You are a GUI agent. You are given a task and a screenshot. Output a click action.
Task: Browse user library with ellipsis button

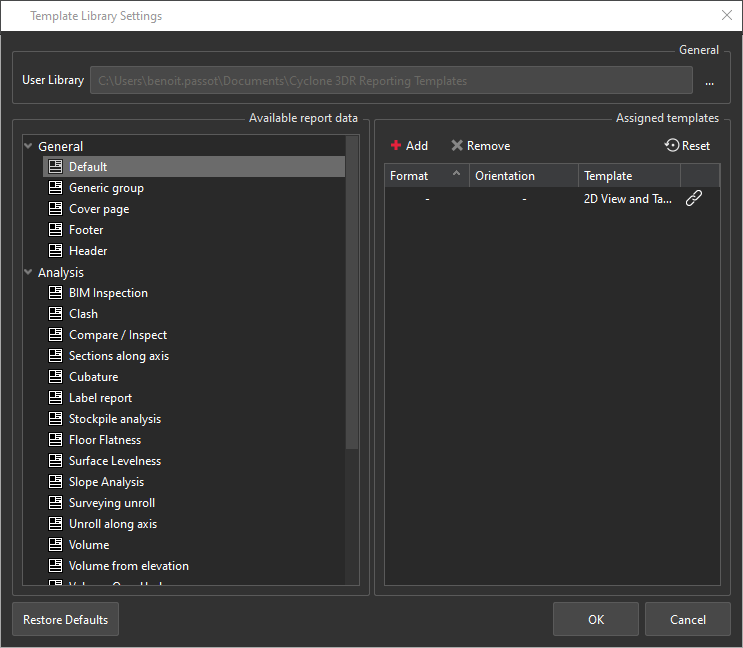click(x=709, y=81)
